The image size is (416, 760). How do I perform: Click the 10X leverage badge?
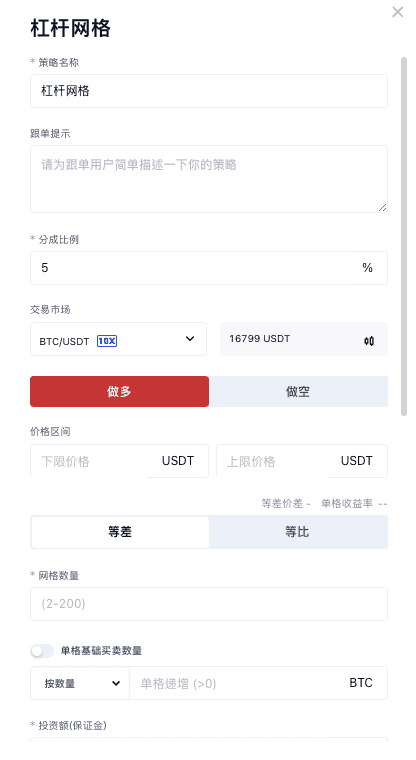pos(107,341)
